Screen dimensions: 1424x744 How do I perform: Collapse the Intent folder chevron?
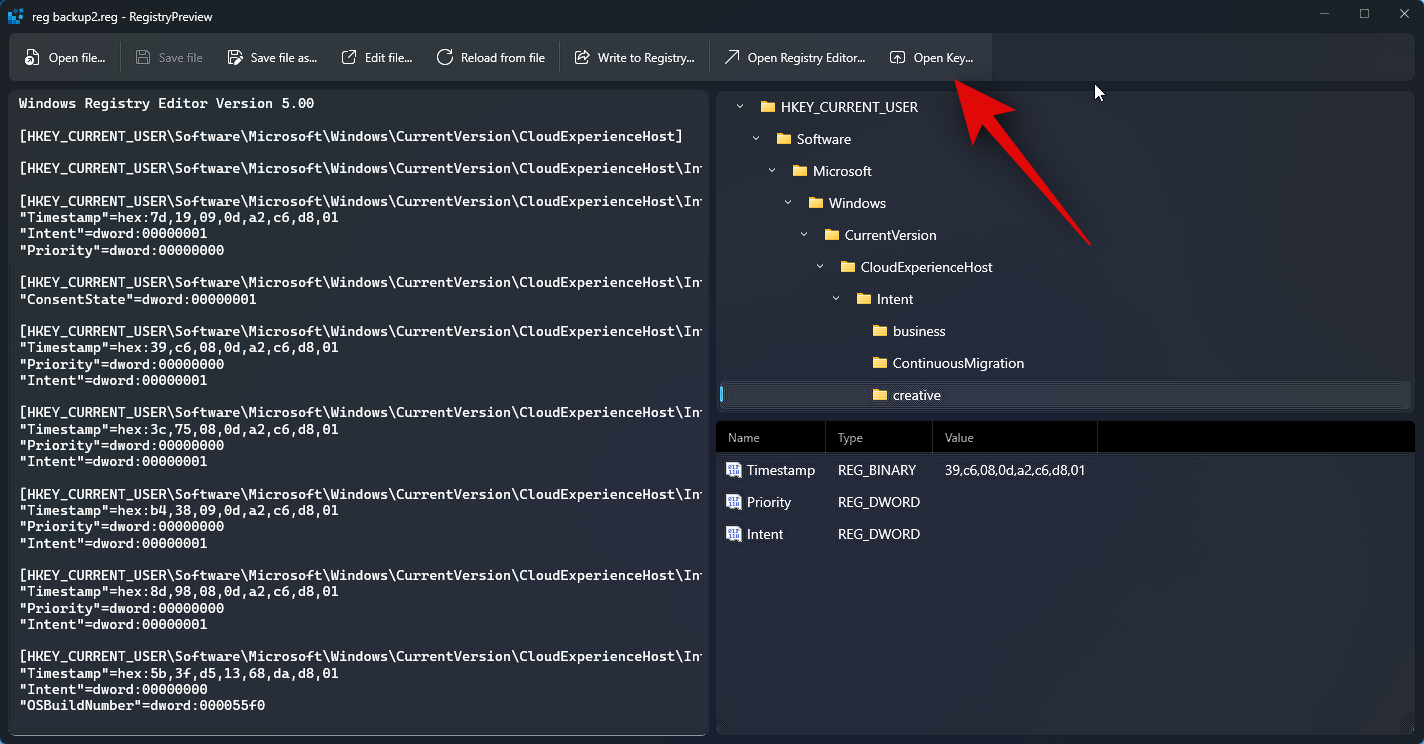[836, 299]
